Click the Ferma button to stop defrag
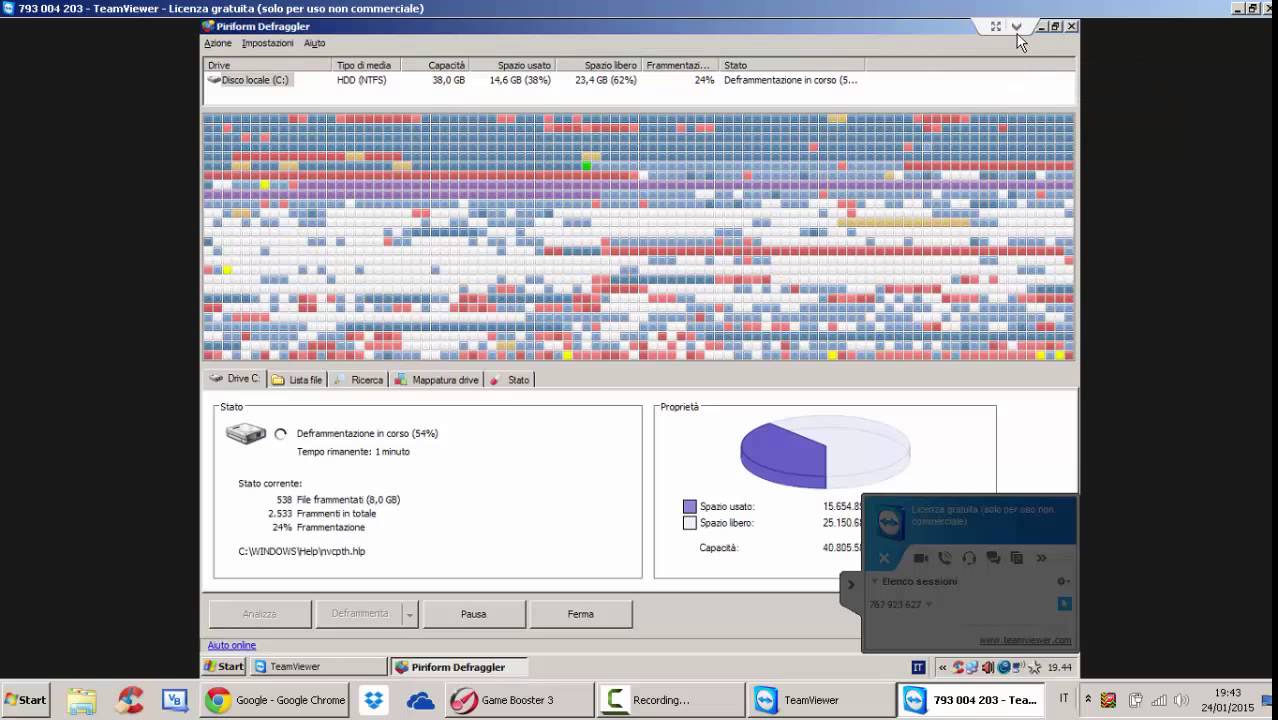1278x720 pixels. pos(581,614)
